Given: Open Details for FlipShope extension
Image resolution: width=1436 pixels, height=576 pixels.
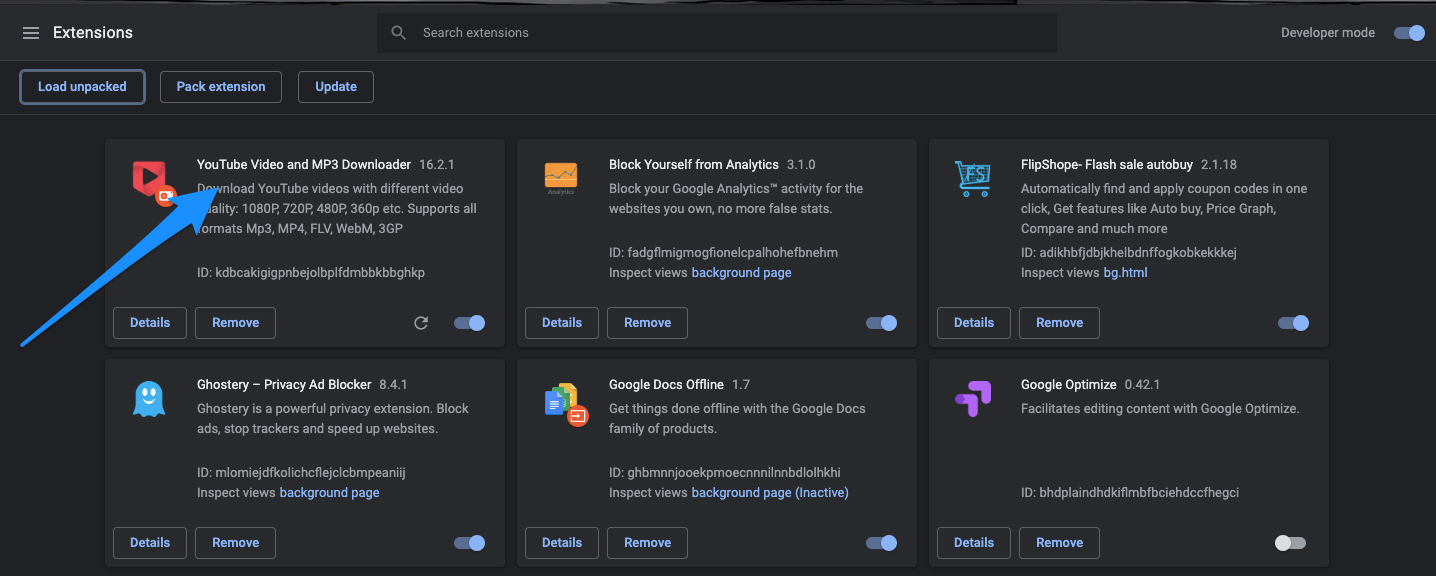Looking at the screenshot, I should tap(974, 323).
